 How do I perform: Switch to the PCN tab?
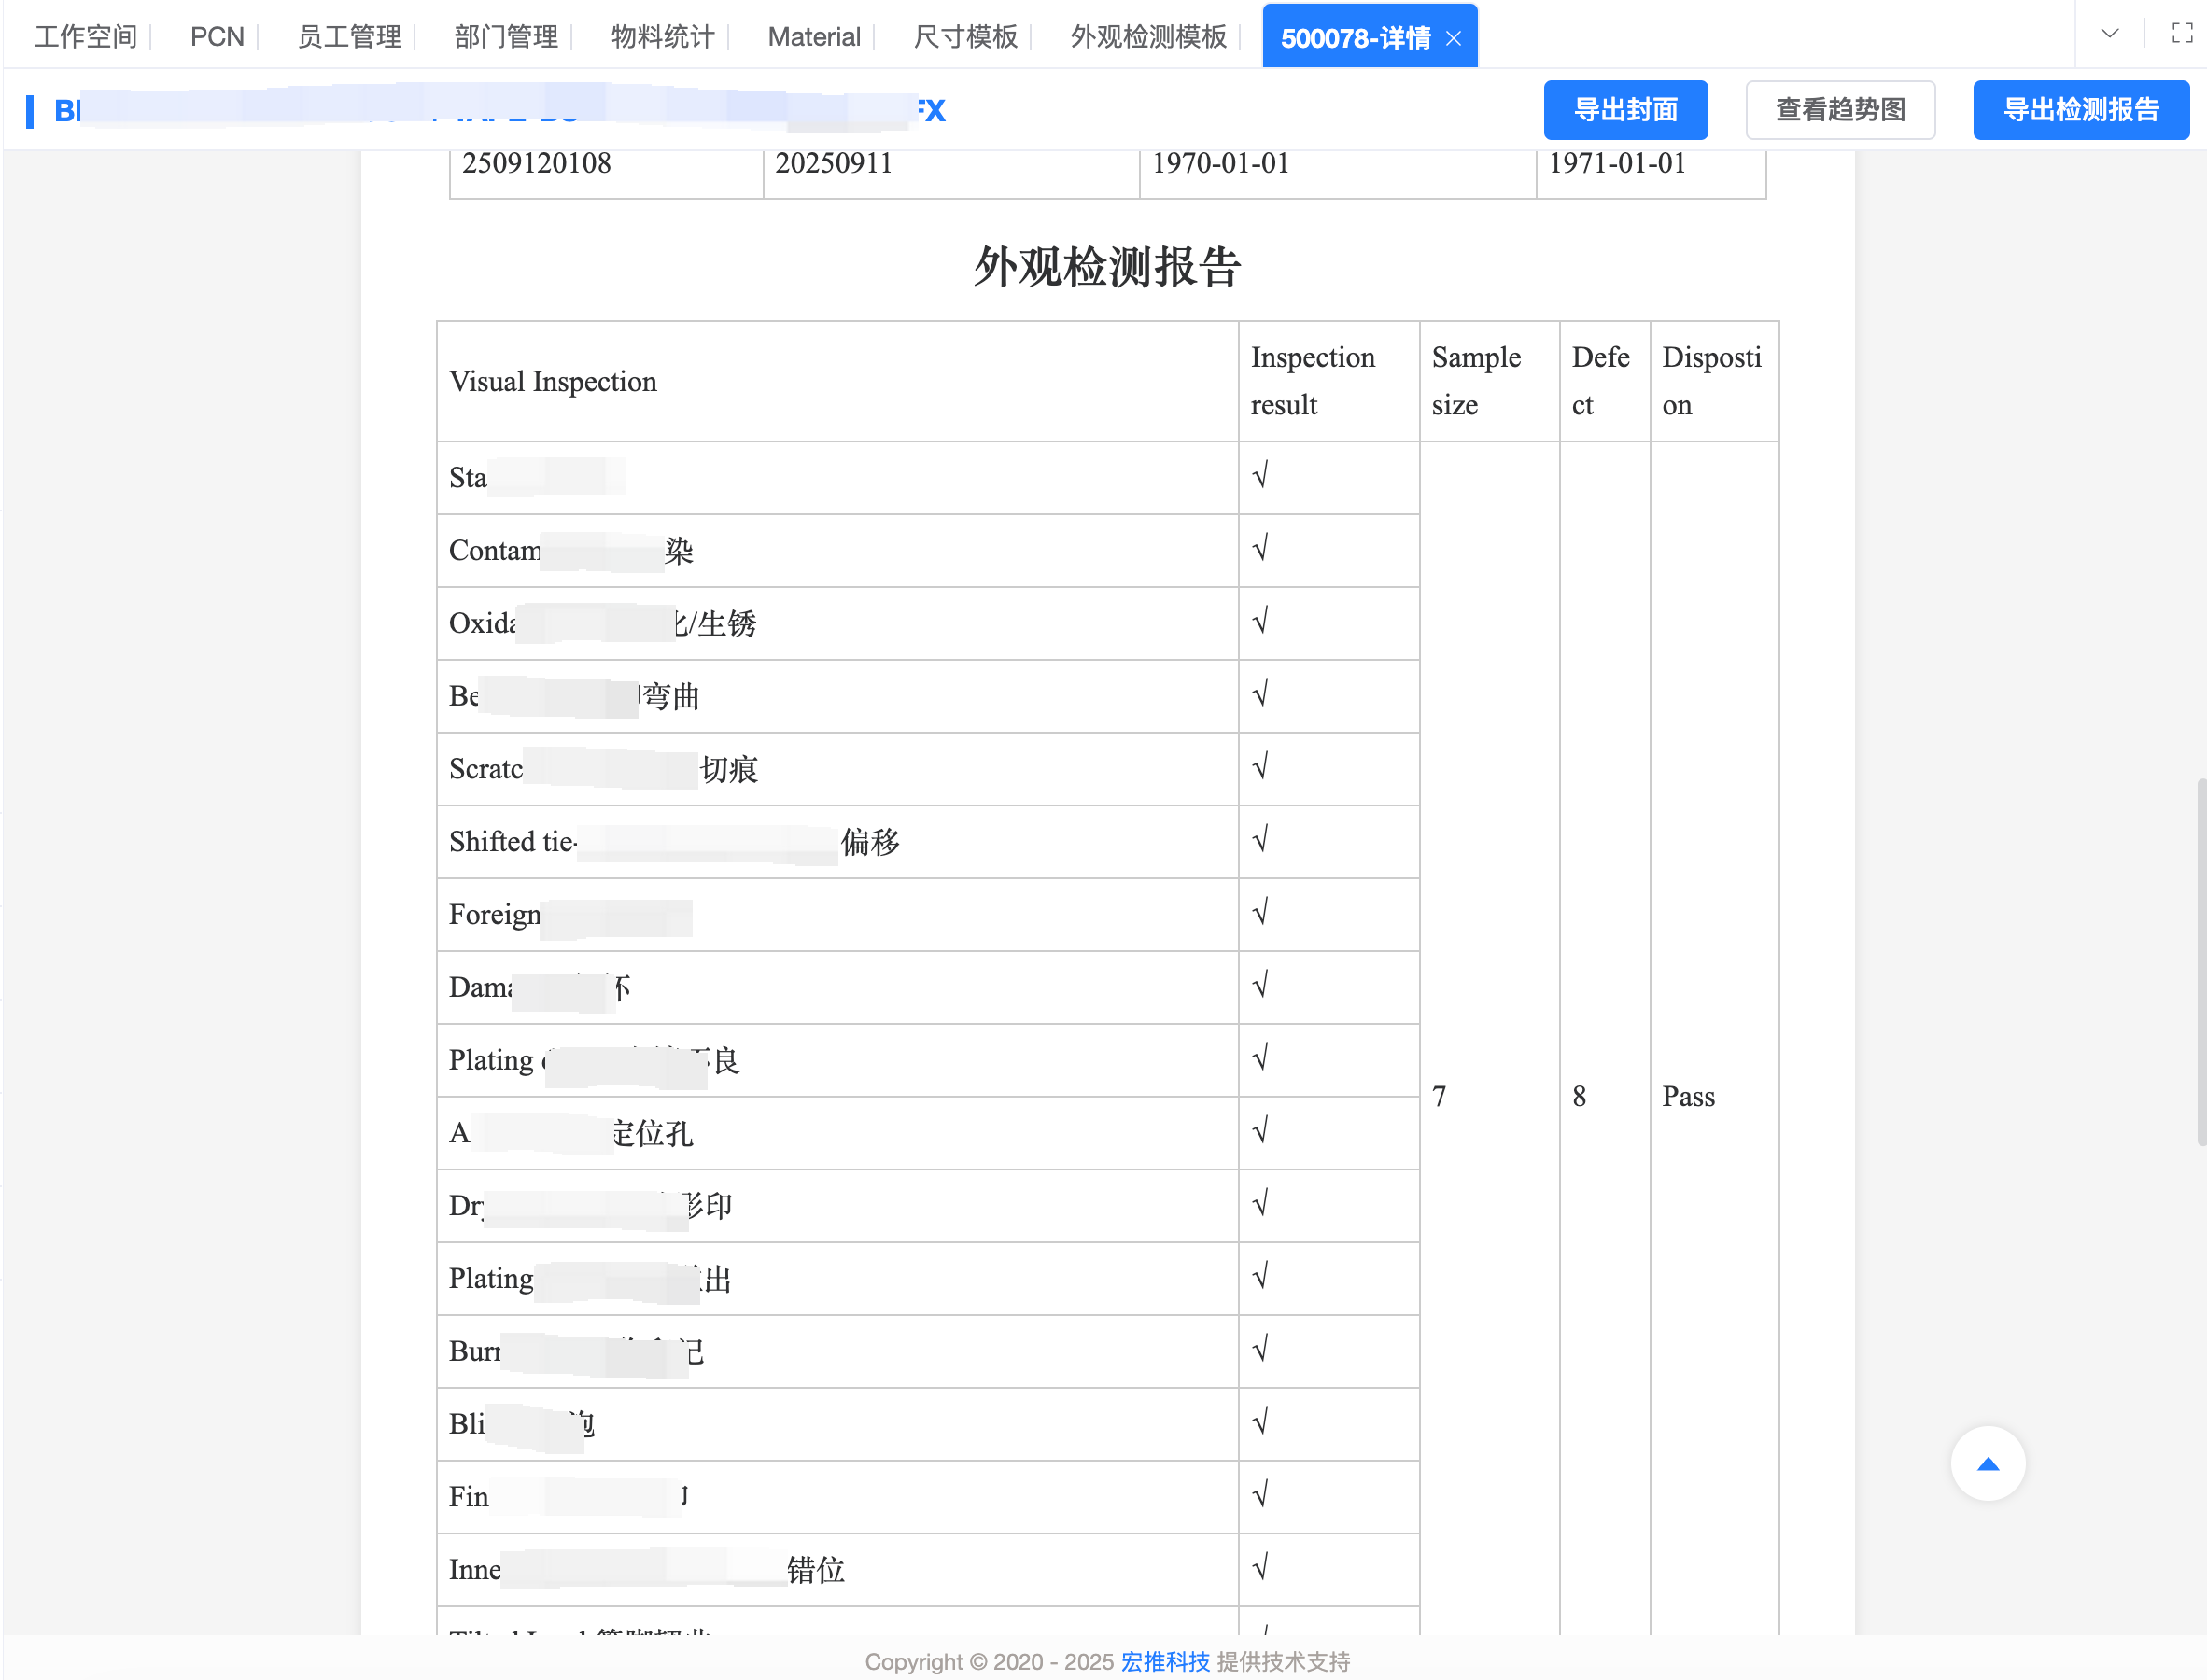click(x=216, y=37)
